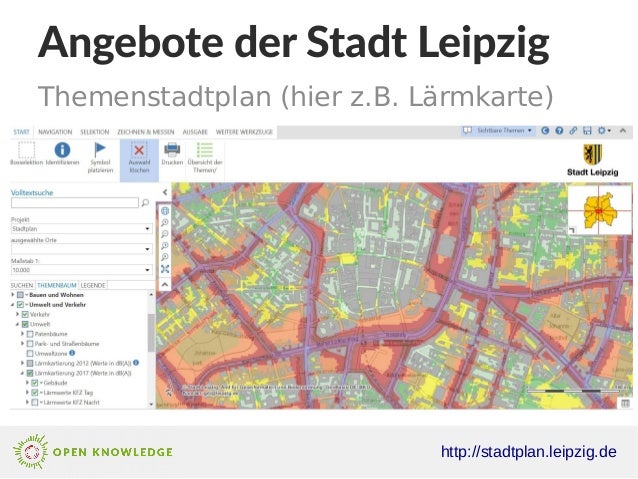Switch to the START ribbon tab

(x=22, y=132)
